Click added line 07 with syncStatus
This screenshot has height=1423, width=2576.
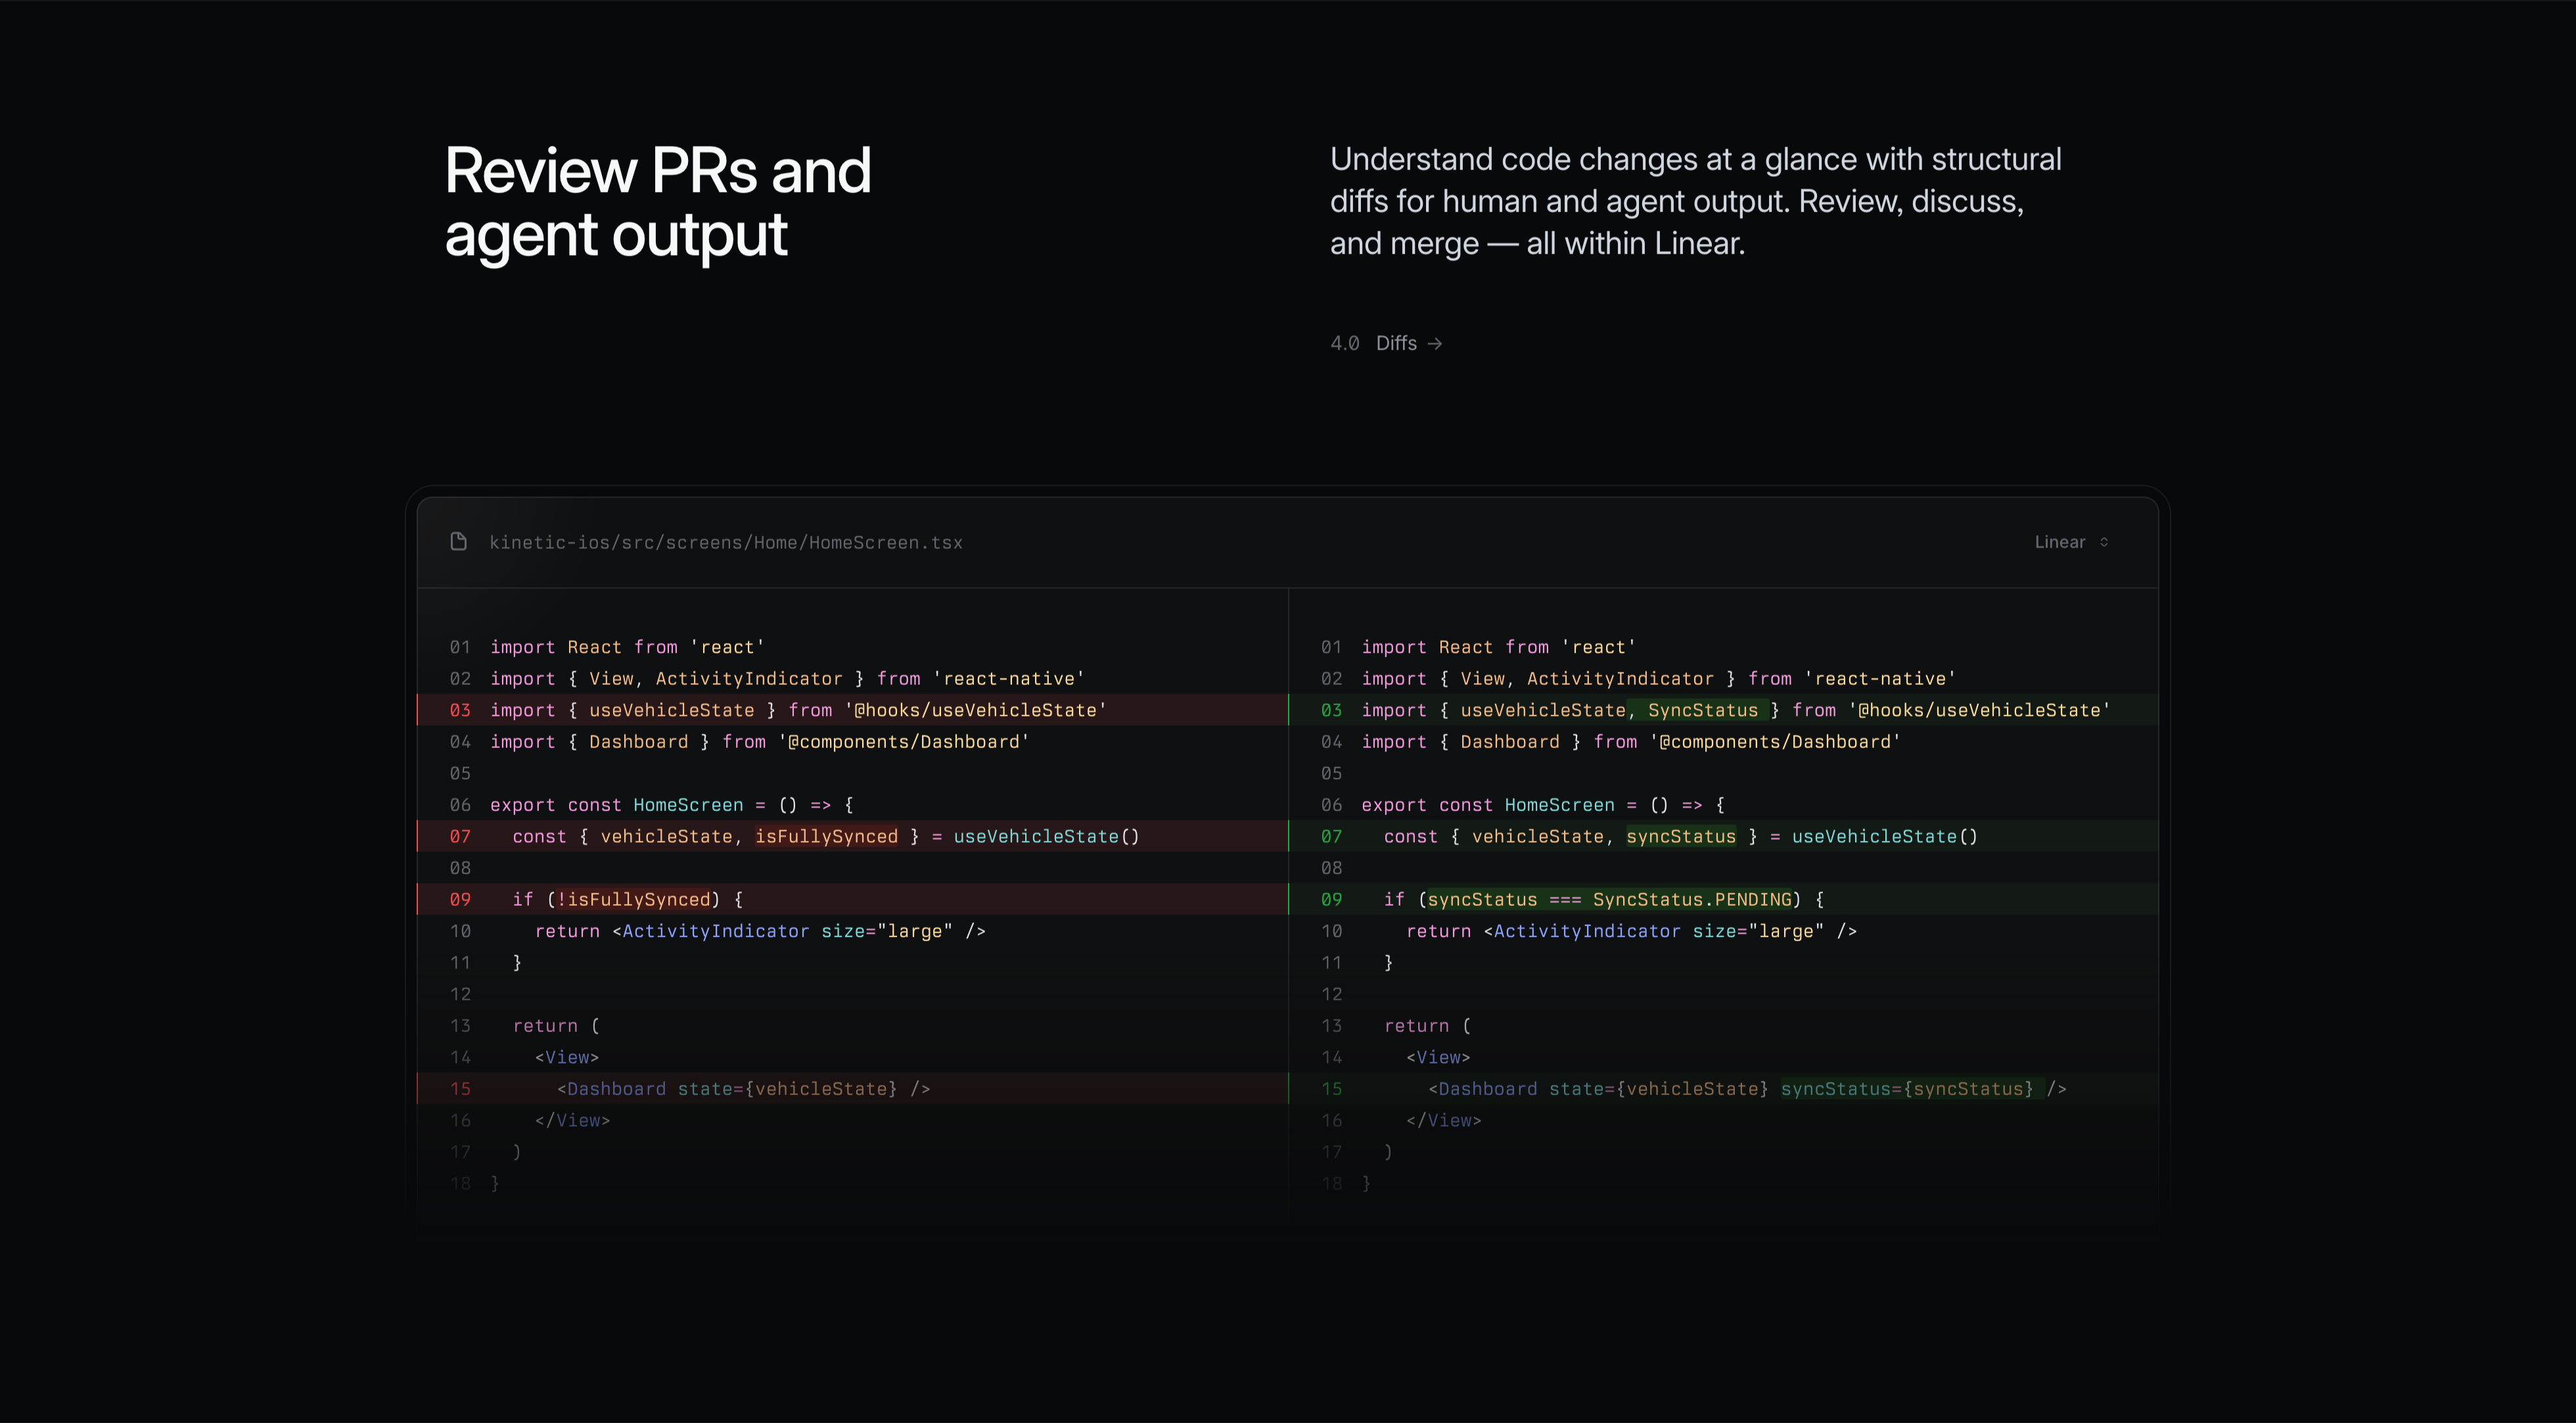(1724, 836)
